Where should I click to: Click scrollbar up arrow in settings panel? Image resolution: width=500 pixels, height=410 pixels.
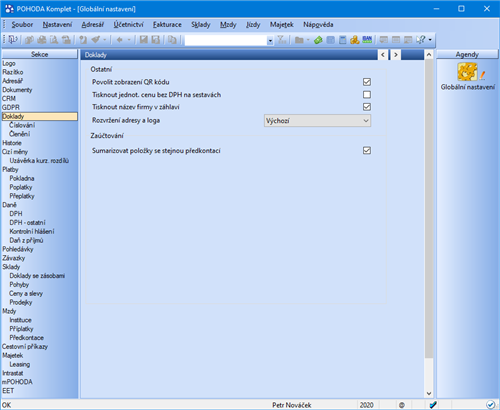click(429, 54)
